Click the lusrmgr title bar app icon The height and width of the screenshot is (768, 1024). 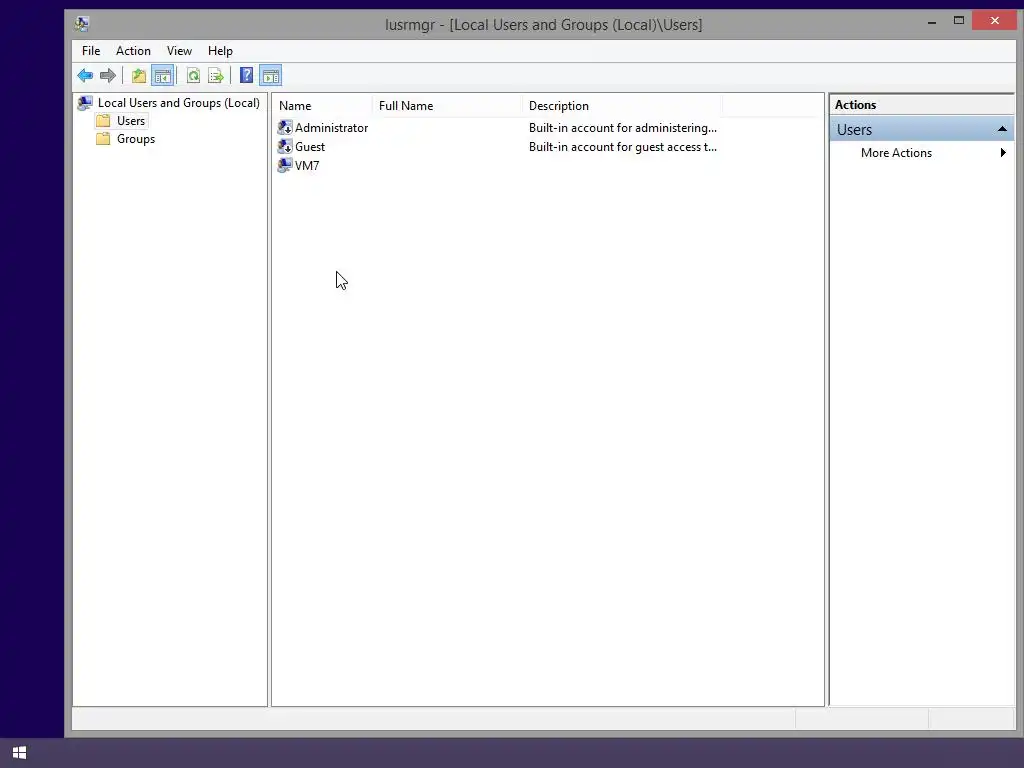[82, 24]
